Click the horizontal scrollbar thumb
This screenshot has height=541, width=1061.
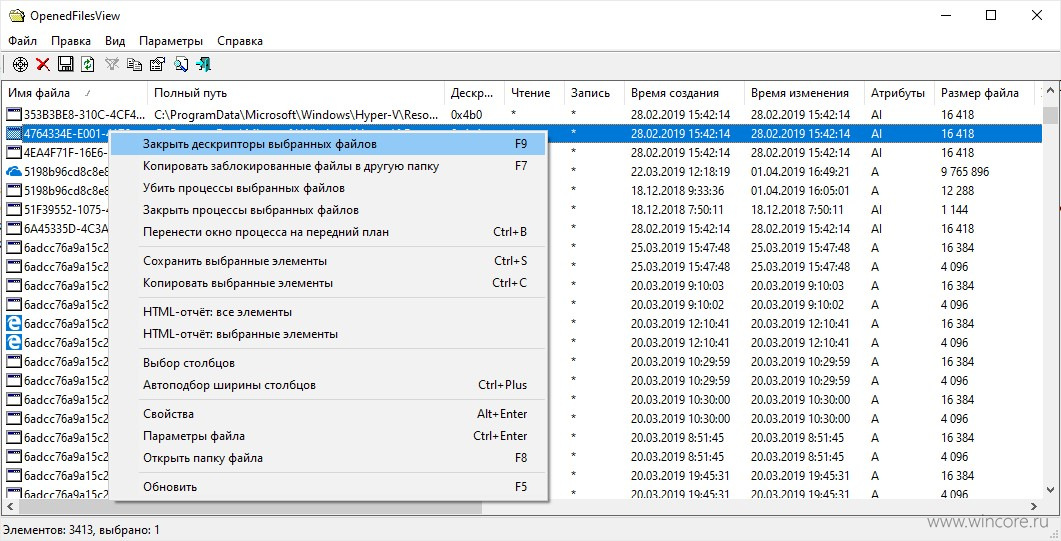tap(249, 506)
